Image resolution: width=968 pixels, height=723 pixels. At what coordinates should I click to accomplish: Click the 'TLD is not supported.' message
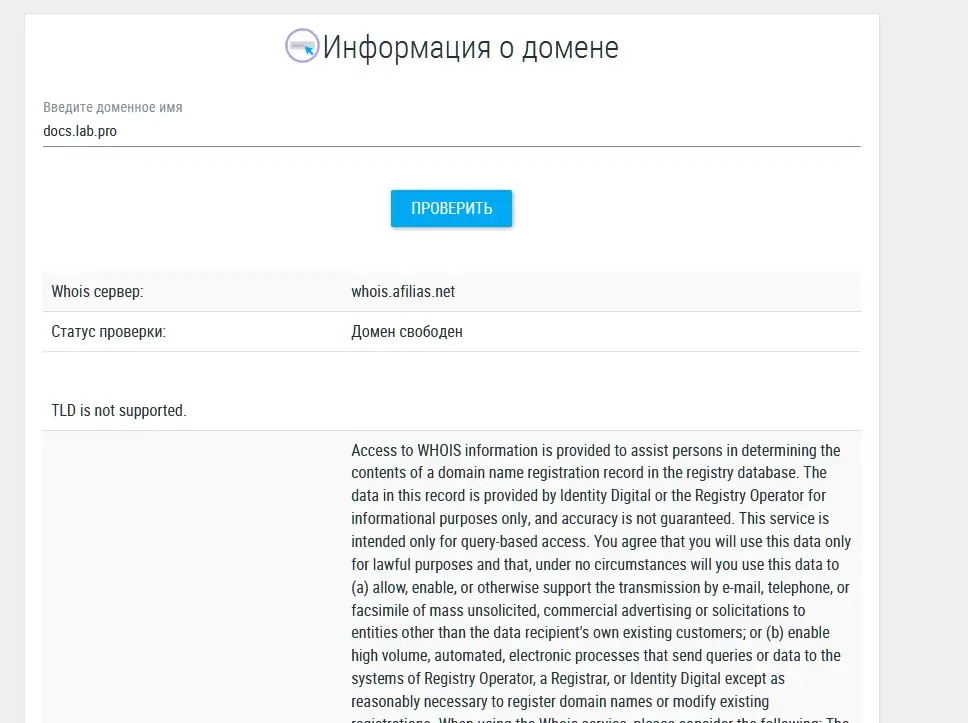pyautogui.click(x=119, y=411)
